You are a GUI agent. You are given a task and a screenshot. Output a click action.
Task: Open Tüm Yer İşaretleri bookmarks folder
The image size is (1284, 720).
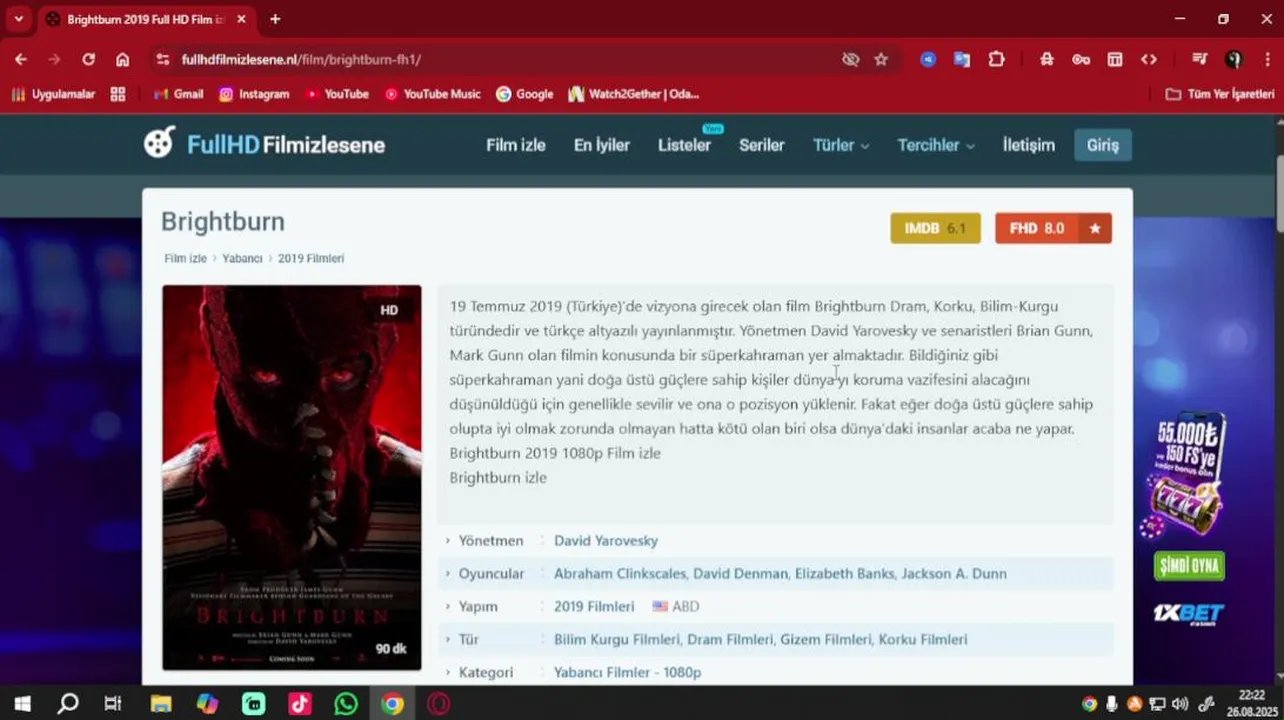(x=1220, y=94)
